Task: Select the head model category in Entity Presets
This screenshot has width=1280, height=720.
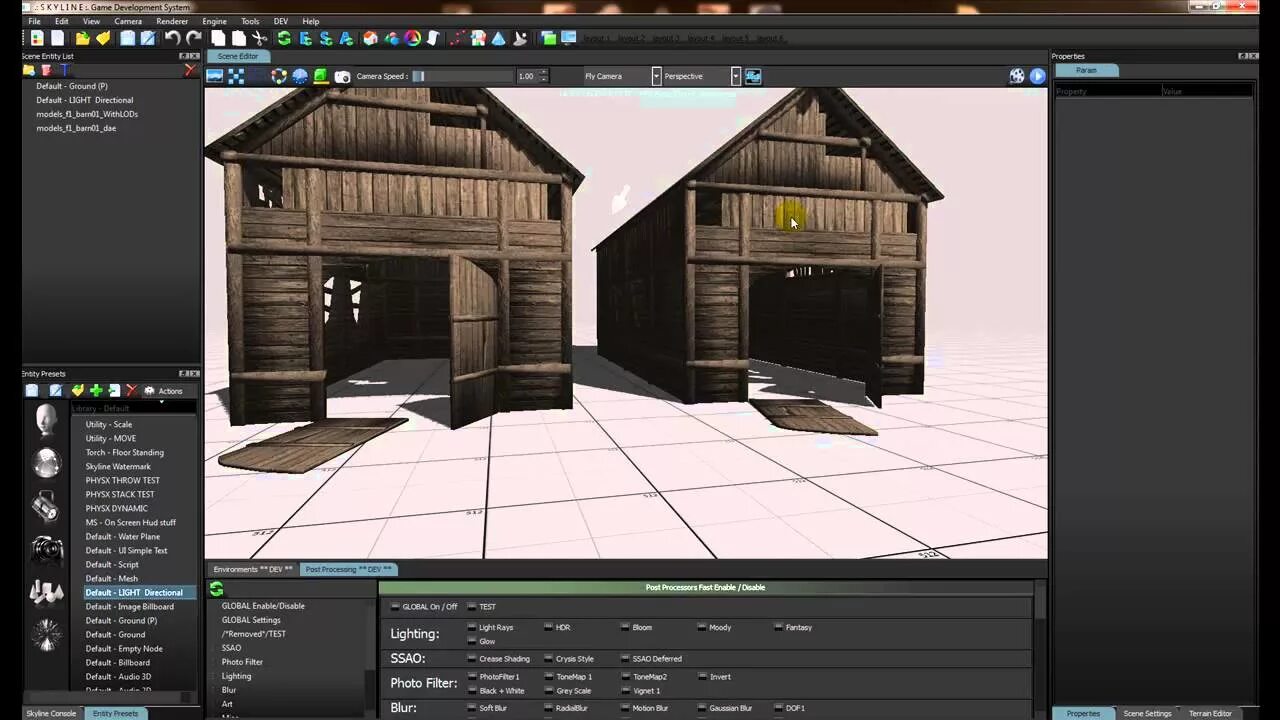Action: pyautogui.click(x=46, y=420)
